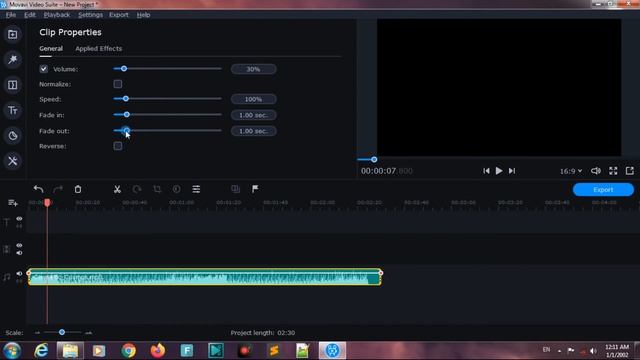
Task: Open the File menu
Action: pyautogui.click(x=11, y=15)
